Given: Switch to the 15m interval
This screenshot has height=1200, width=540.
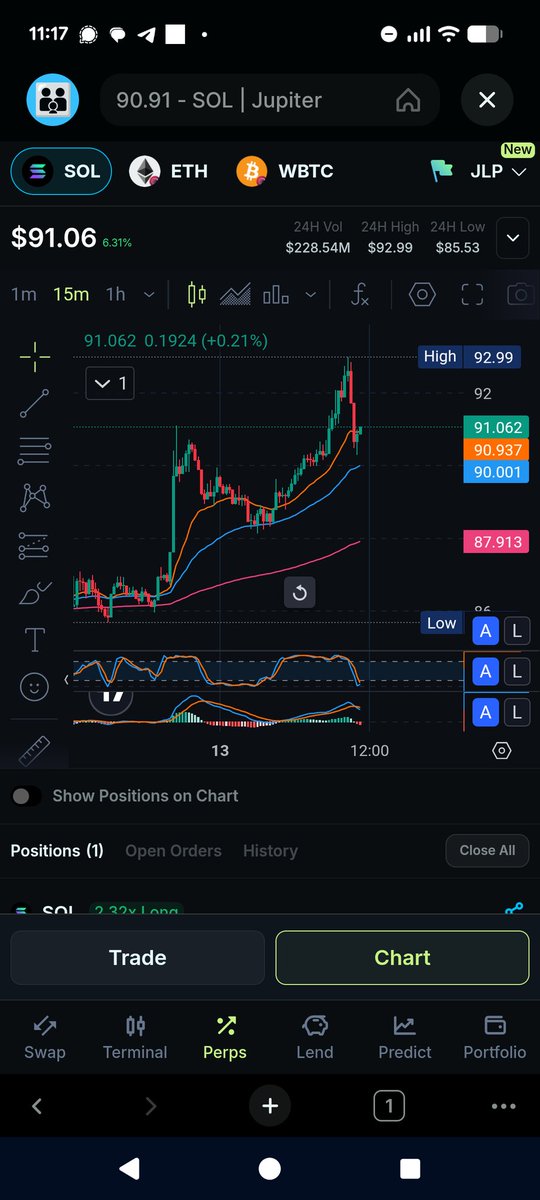Looking at the screenshot, I should 71,294.
